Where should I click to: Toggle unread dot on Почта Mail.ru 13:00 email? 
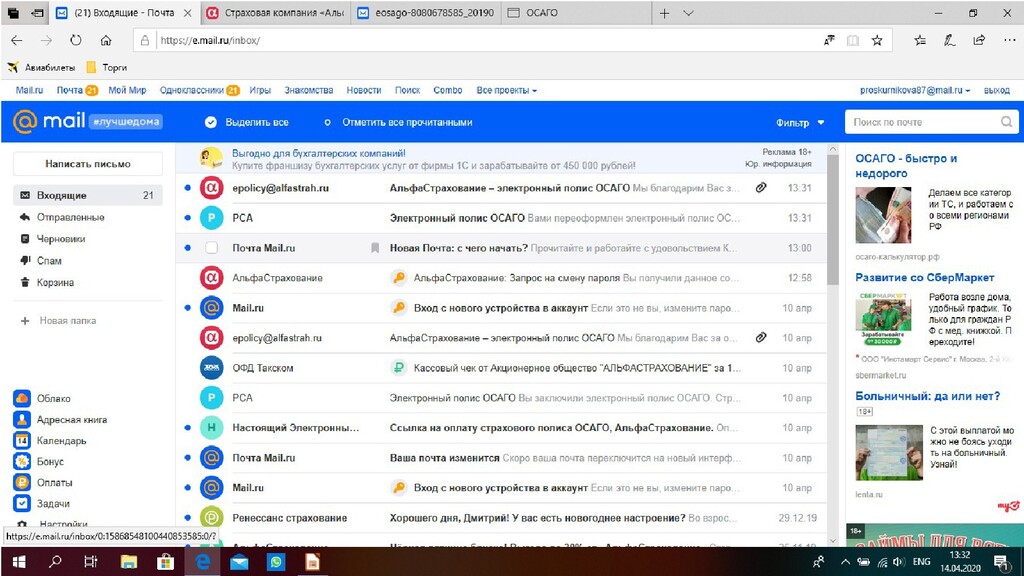(x=187, y=248)
